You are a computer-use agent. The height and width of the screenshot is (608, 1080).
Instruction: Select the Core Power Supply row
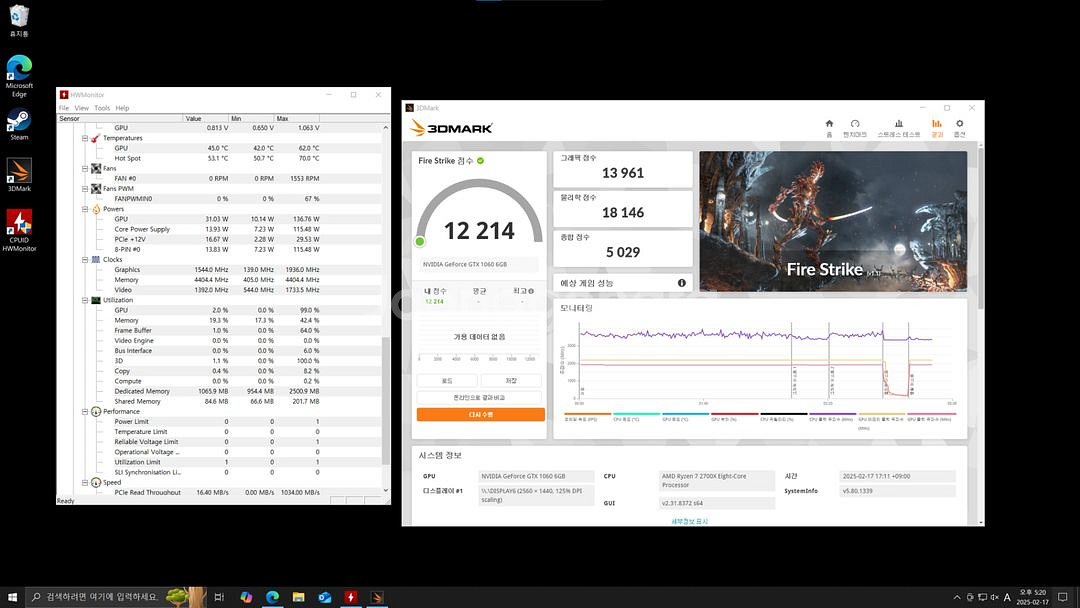[219, 229]
